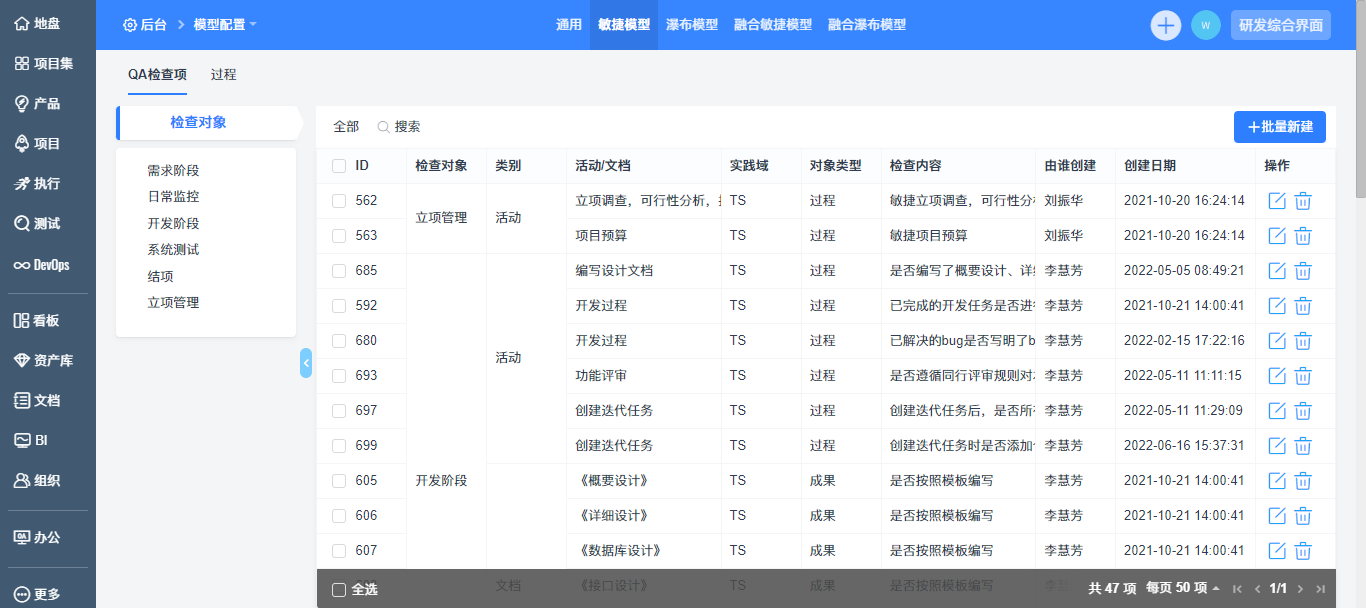
Task: Switch to the 融合敏捷模型 tab
Action: (x=773, y=25)
